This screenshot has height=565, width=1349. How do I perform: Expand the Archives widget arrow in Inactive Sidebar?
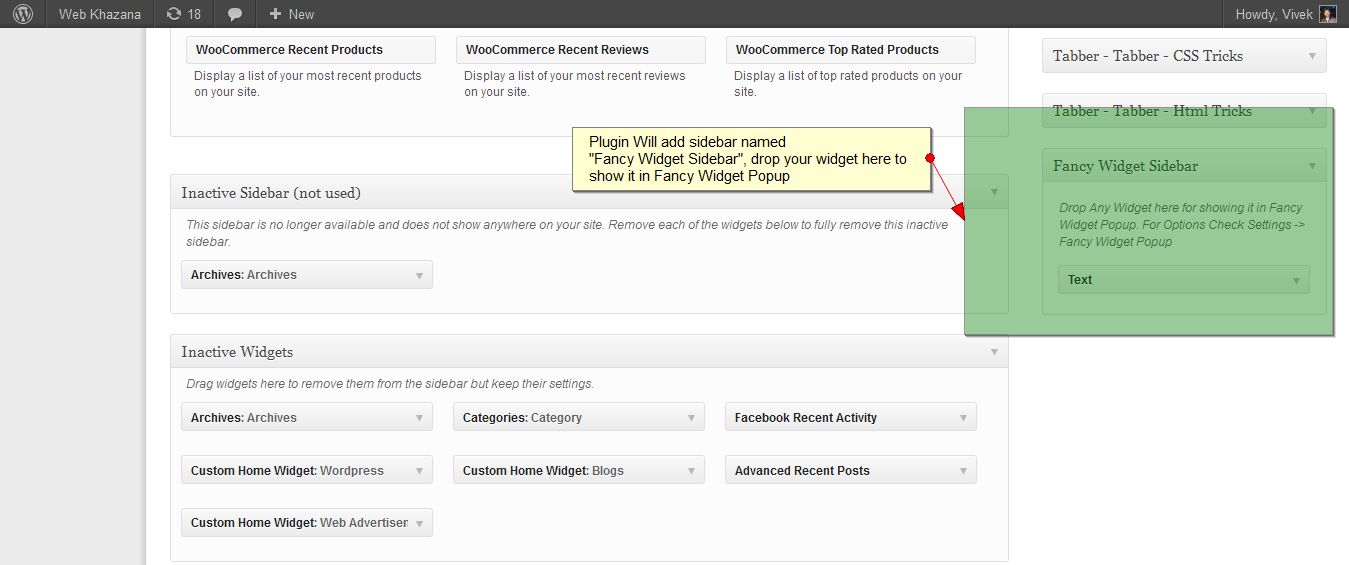point(420,275)
